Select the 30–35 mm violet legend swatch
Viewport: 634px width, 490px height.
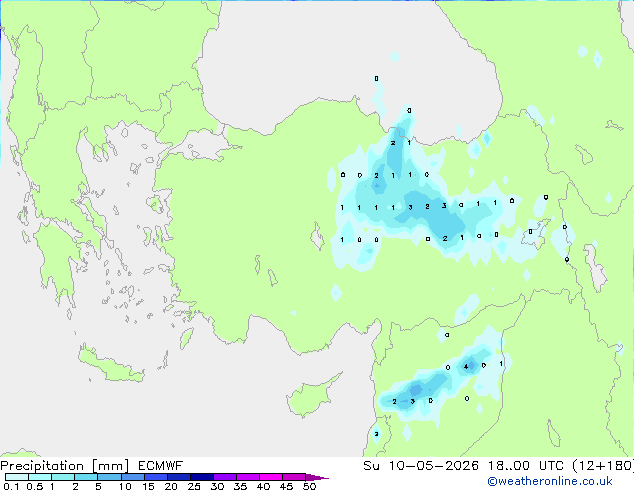pyautogui.click(x=224, y=477)
